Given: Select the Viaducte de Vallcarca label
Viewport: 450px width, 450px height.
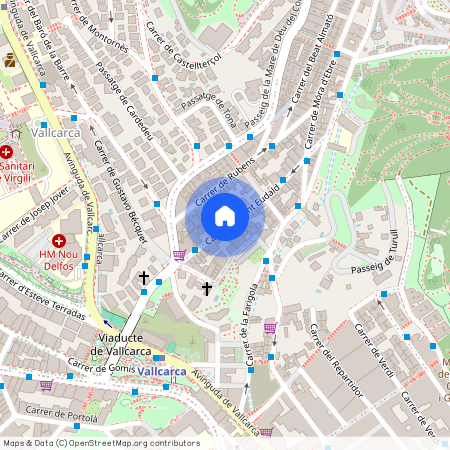Looking at the screenshot, I should pyautogui.click(x=121, y=344).
